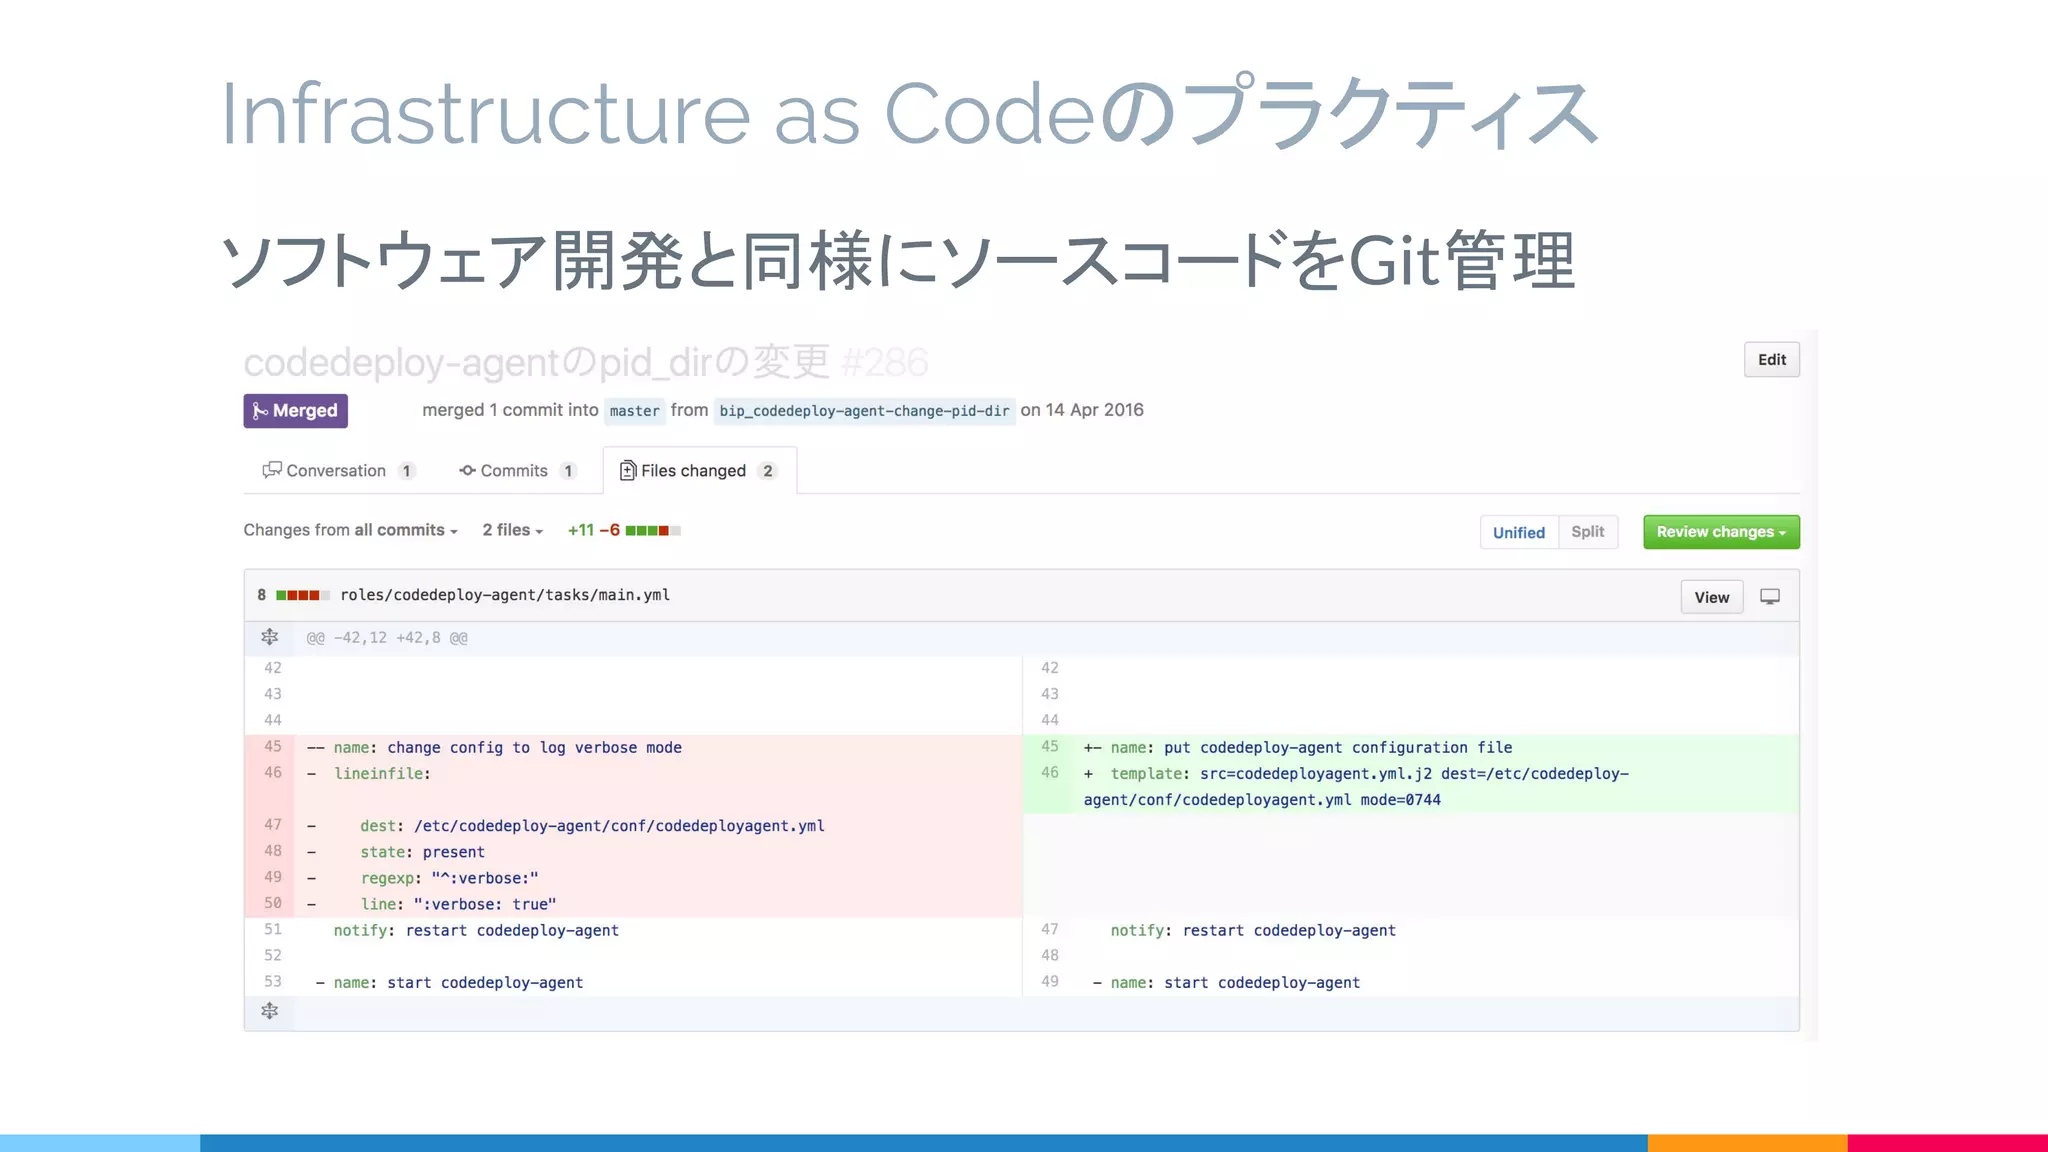Image resolution: width=2048 pixels, height=1152 pixels.
Task: Open the master branch link
Action: click(x=634, y=411)
